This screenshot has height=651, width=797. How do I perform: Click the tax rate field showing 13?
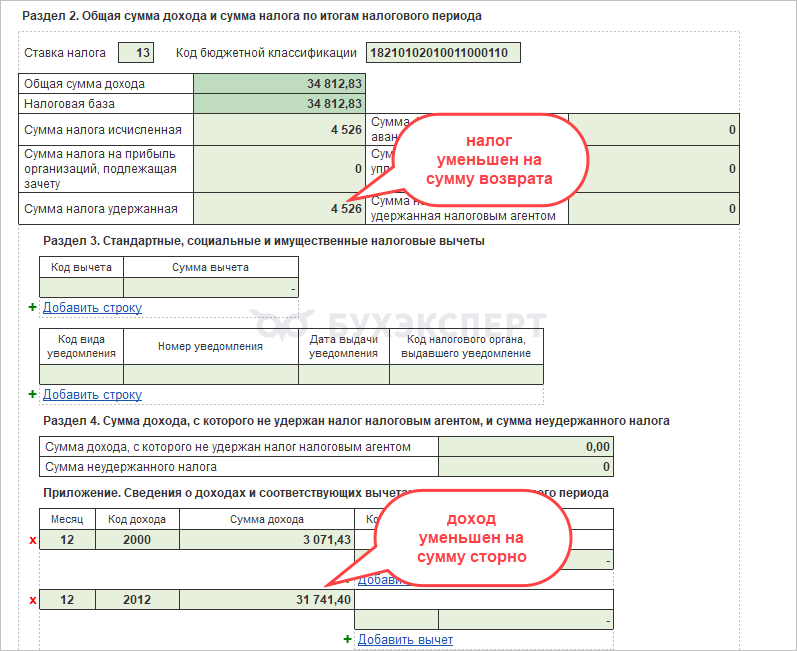click(136, 53)
